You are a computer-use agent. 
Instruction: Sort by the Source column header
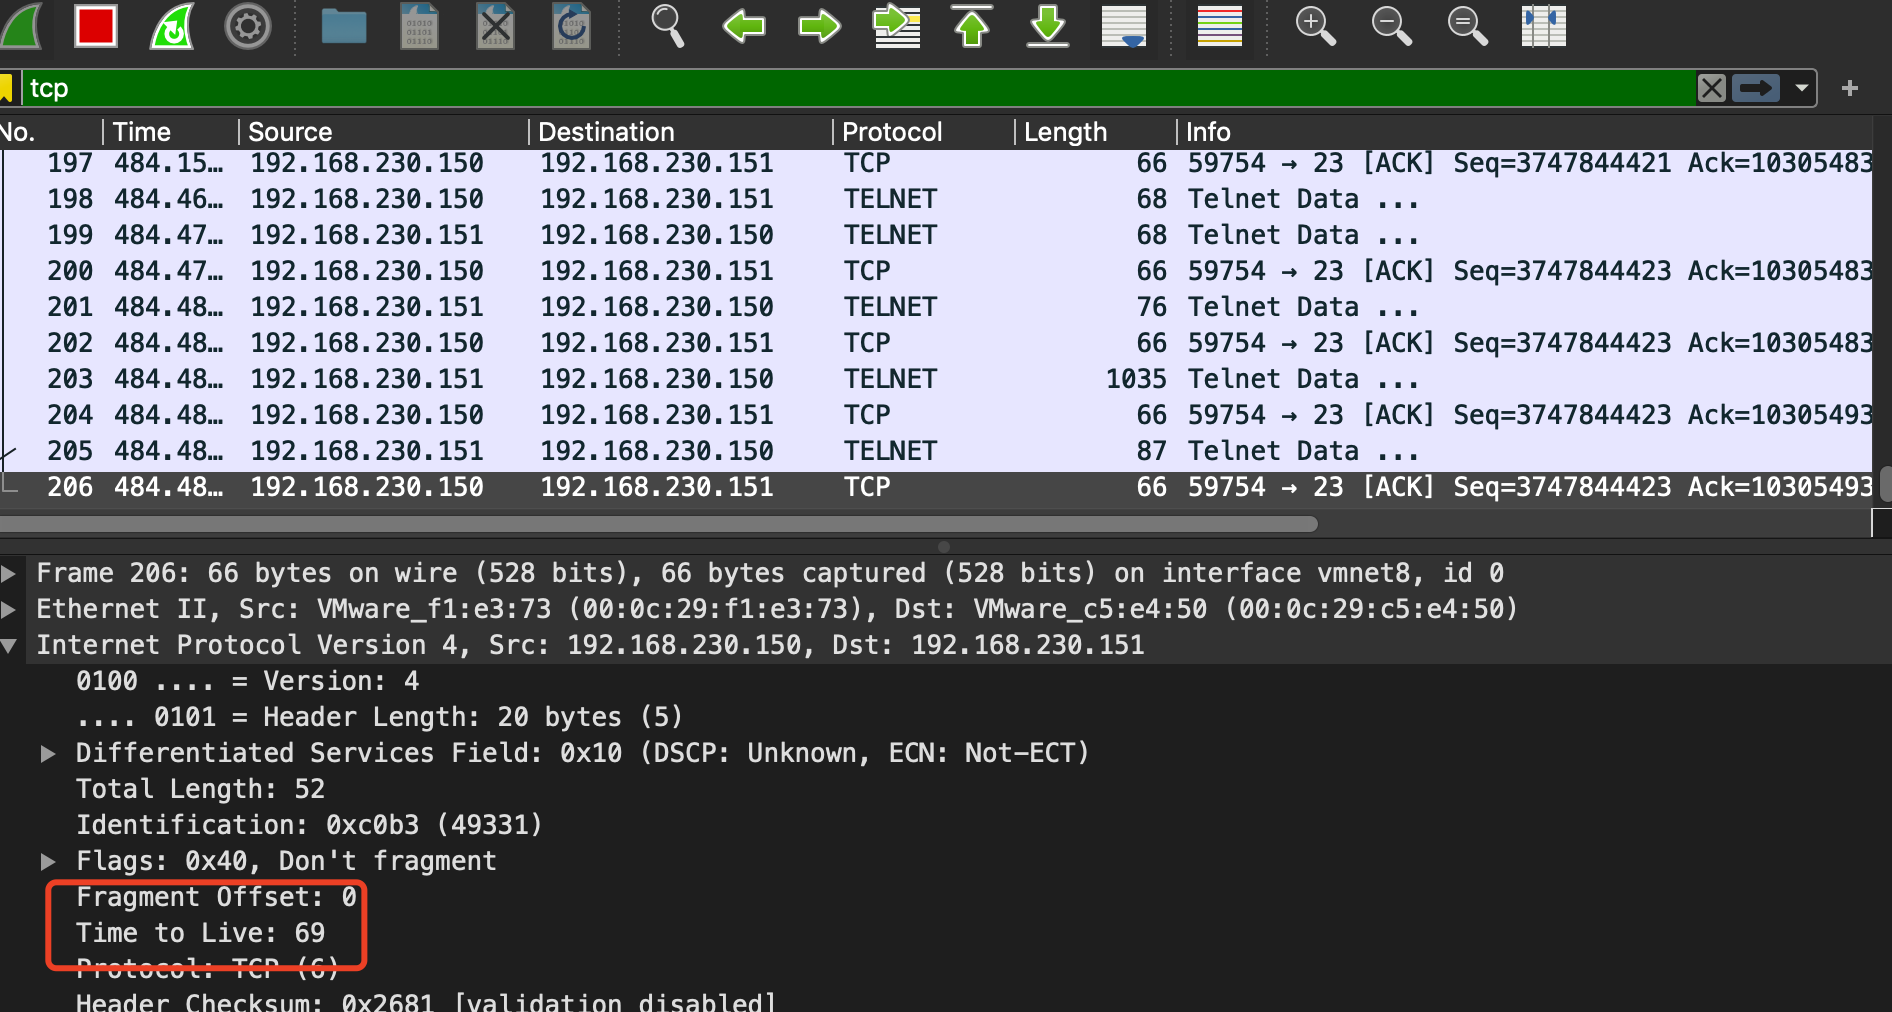click(x=383, y=132)
